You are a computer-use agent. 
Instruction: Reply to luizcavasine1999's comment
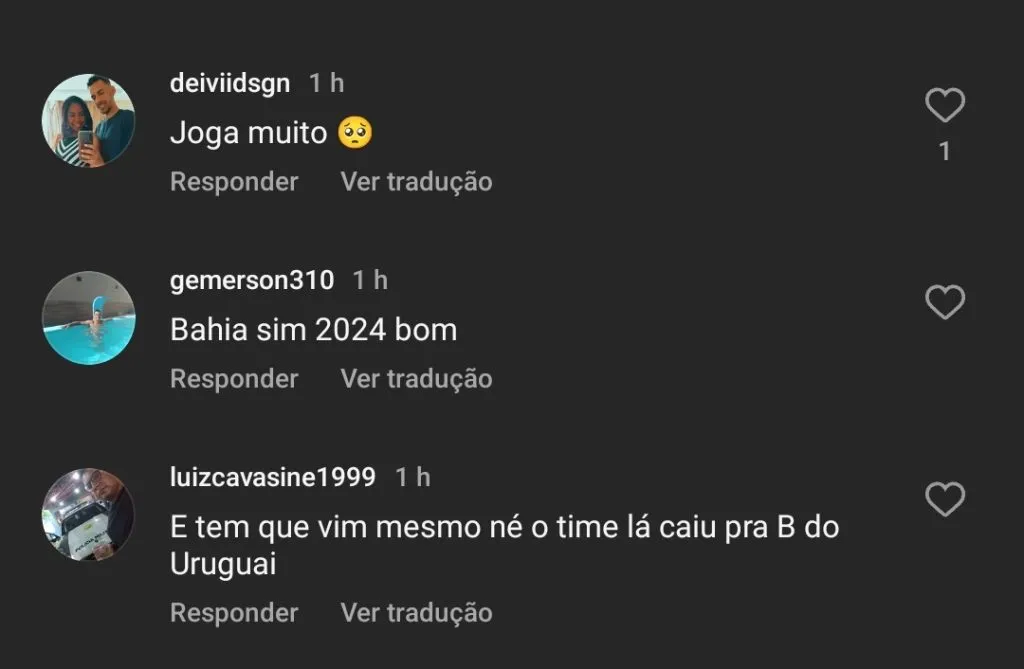point(234,613)
